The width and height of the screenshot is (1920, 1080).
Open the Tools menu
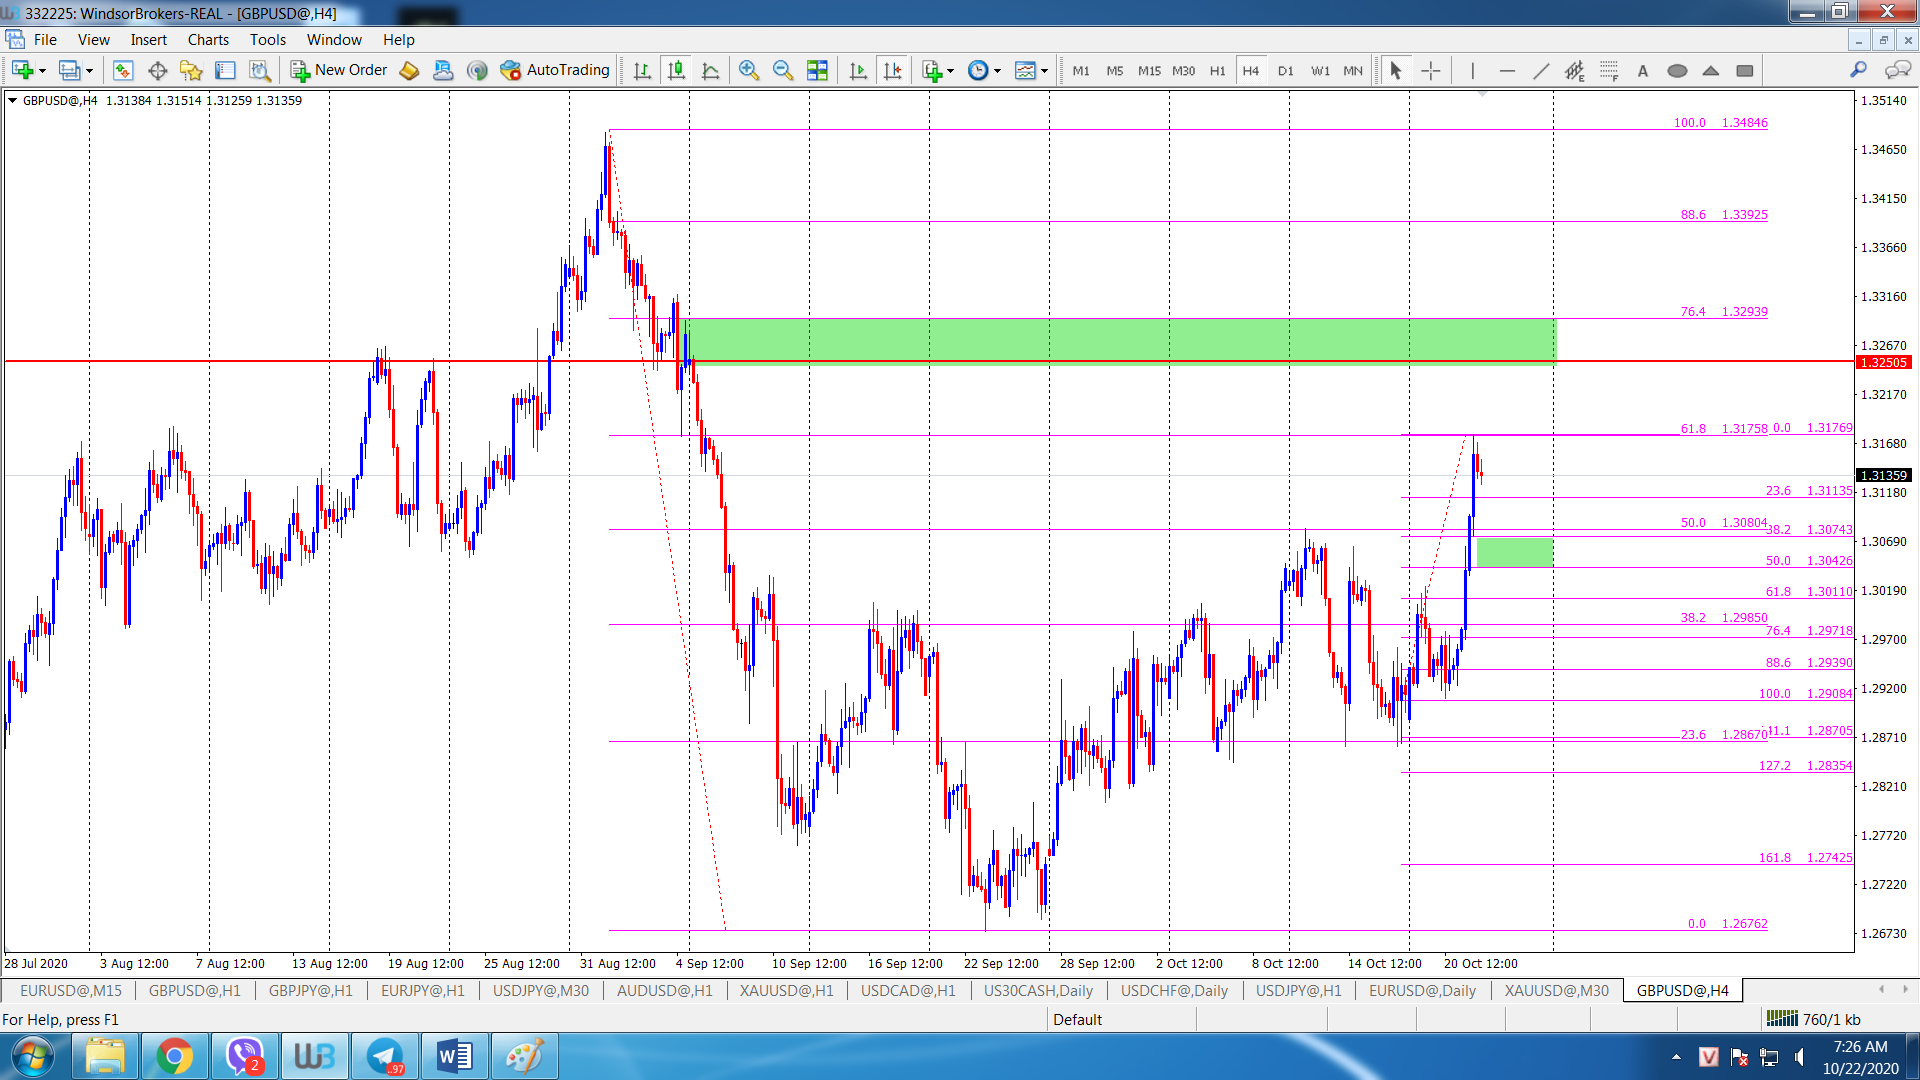(x=268, y=40)
